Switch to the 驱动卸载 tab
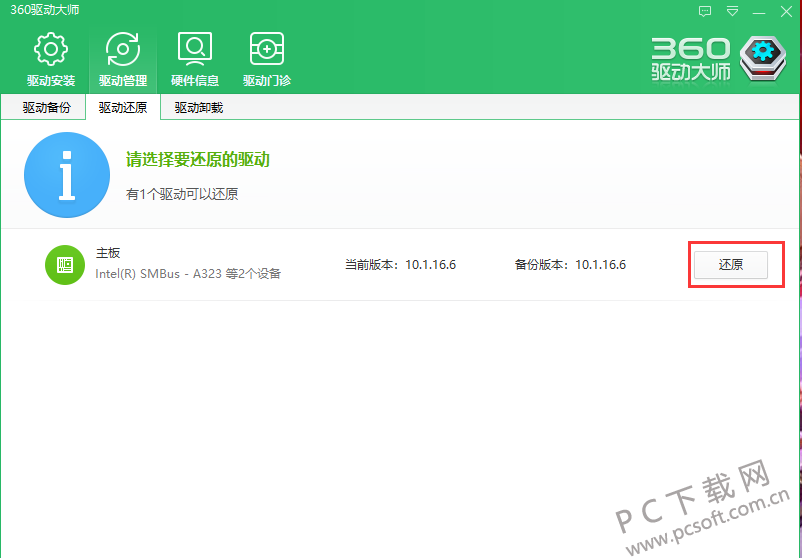The width and height of the screenshot is (802, 558). tap(198, 108)
